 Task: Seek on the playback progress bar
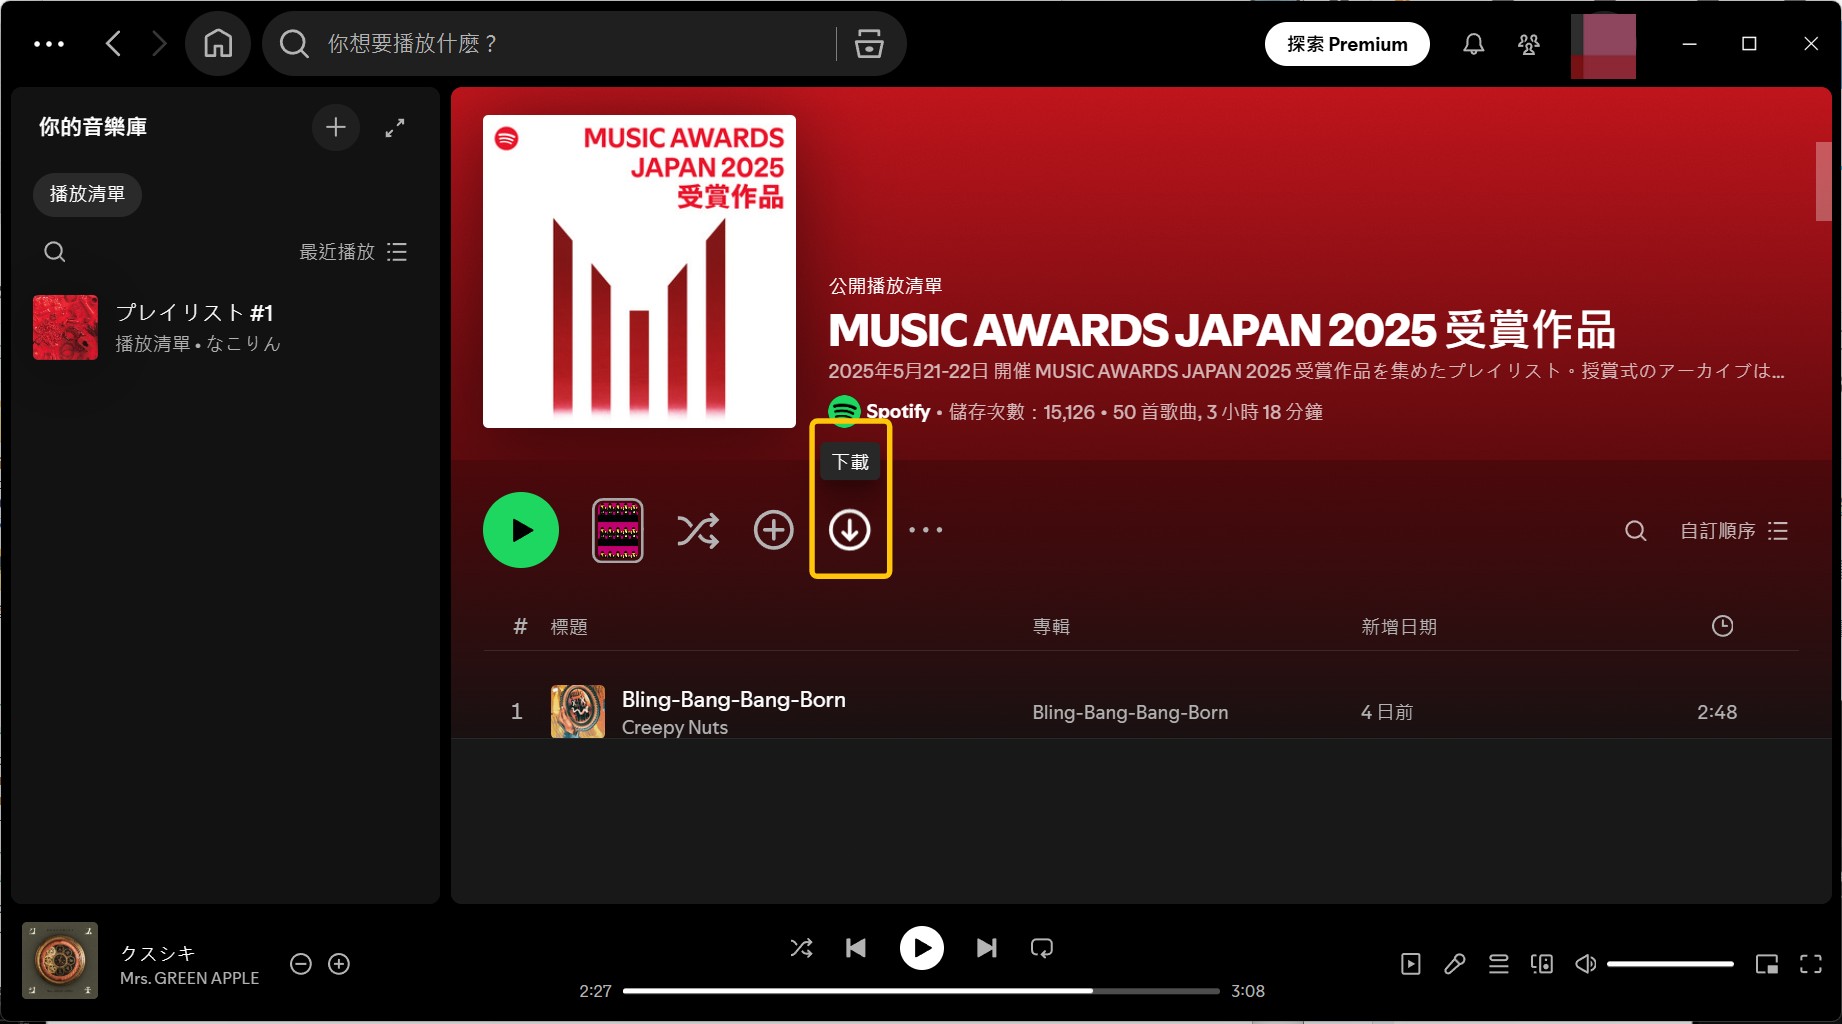pyautogui.click(x=921, y=991)
